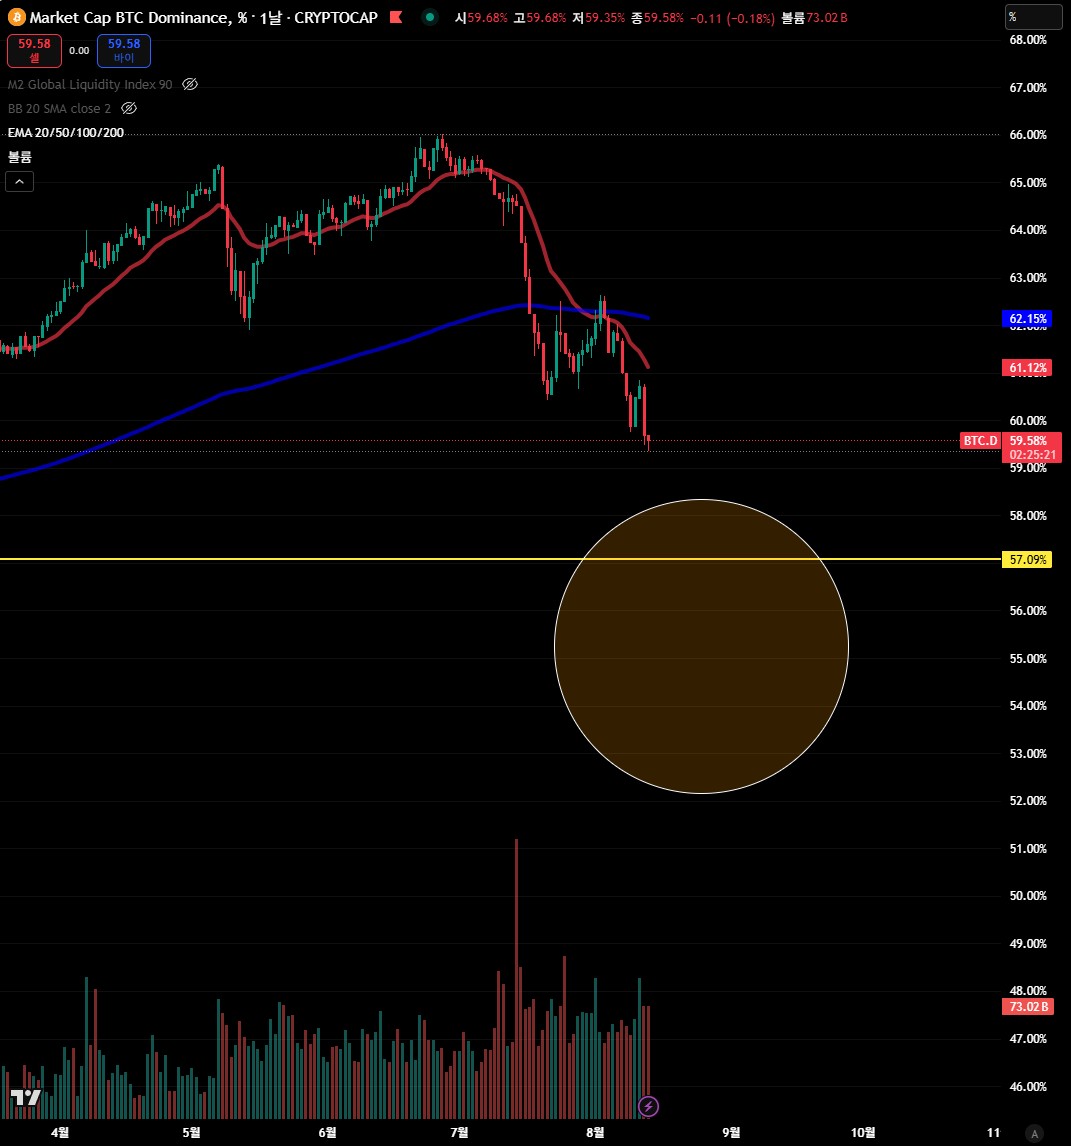
Task: Click the 4월 date label on the time axis
Action: [60, 1132]
